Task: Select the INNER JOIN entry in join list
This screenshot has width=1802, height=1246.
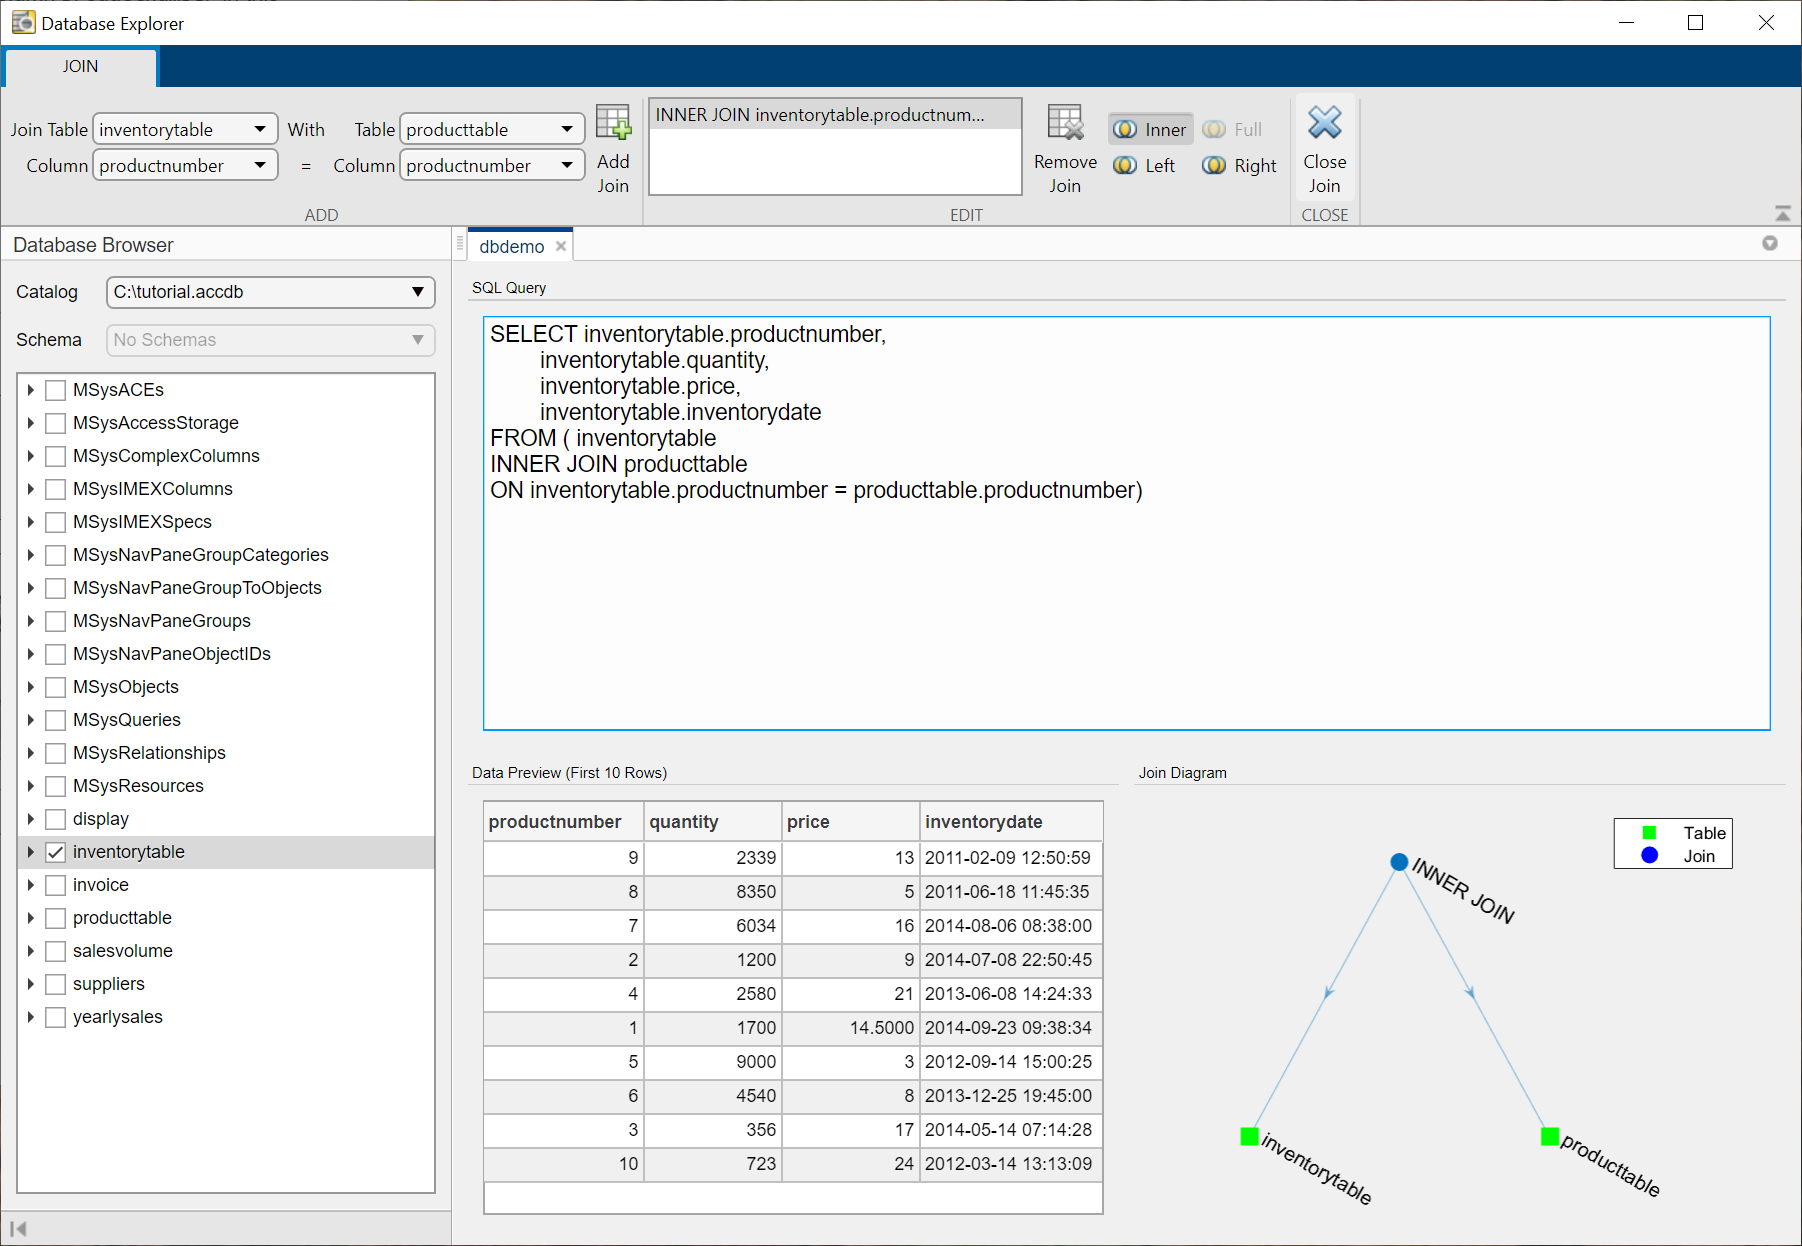Action: 820,115
